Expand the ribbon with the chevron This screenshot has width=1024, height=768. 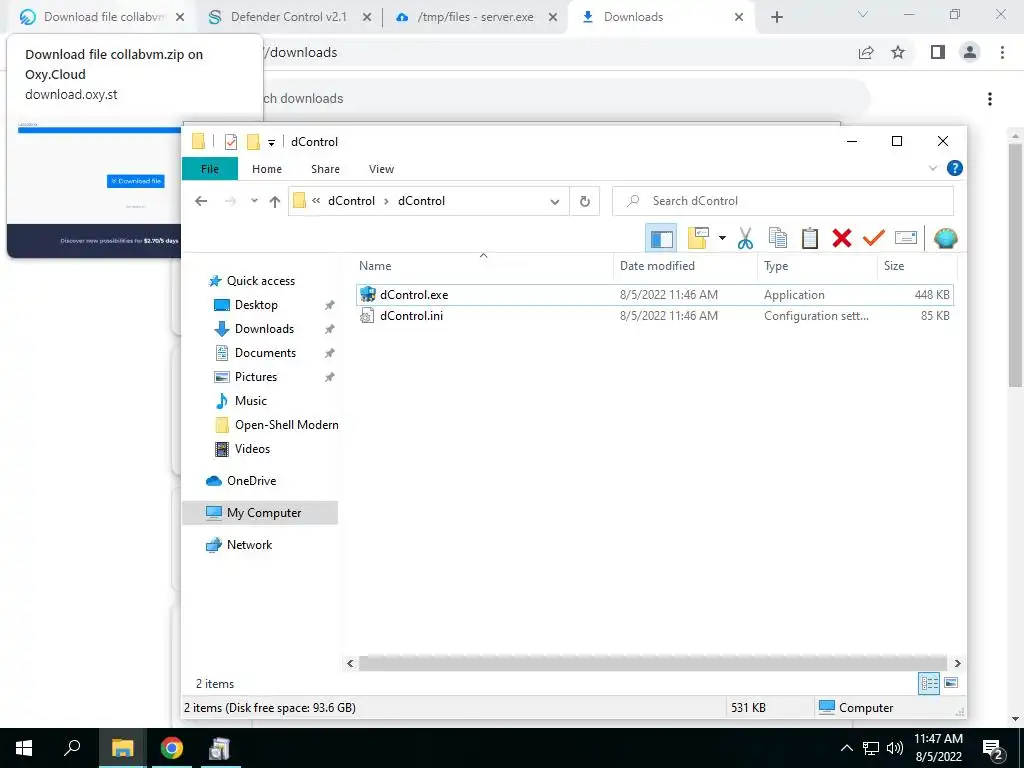pos(933,168)
